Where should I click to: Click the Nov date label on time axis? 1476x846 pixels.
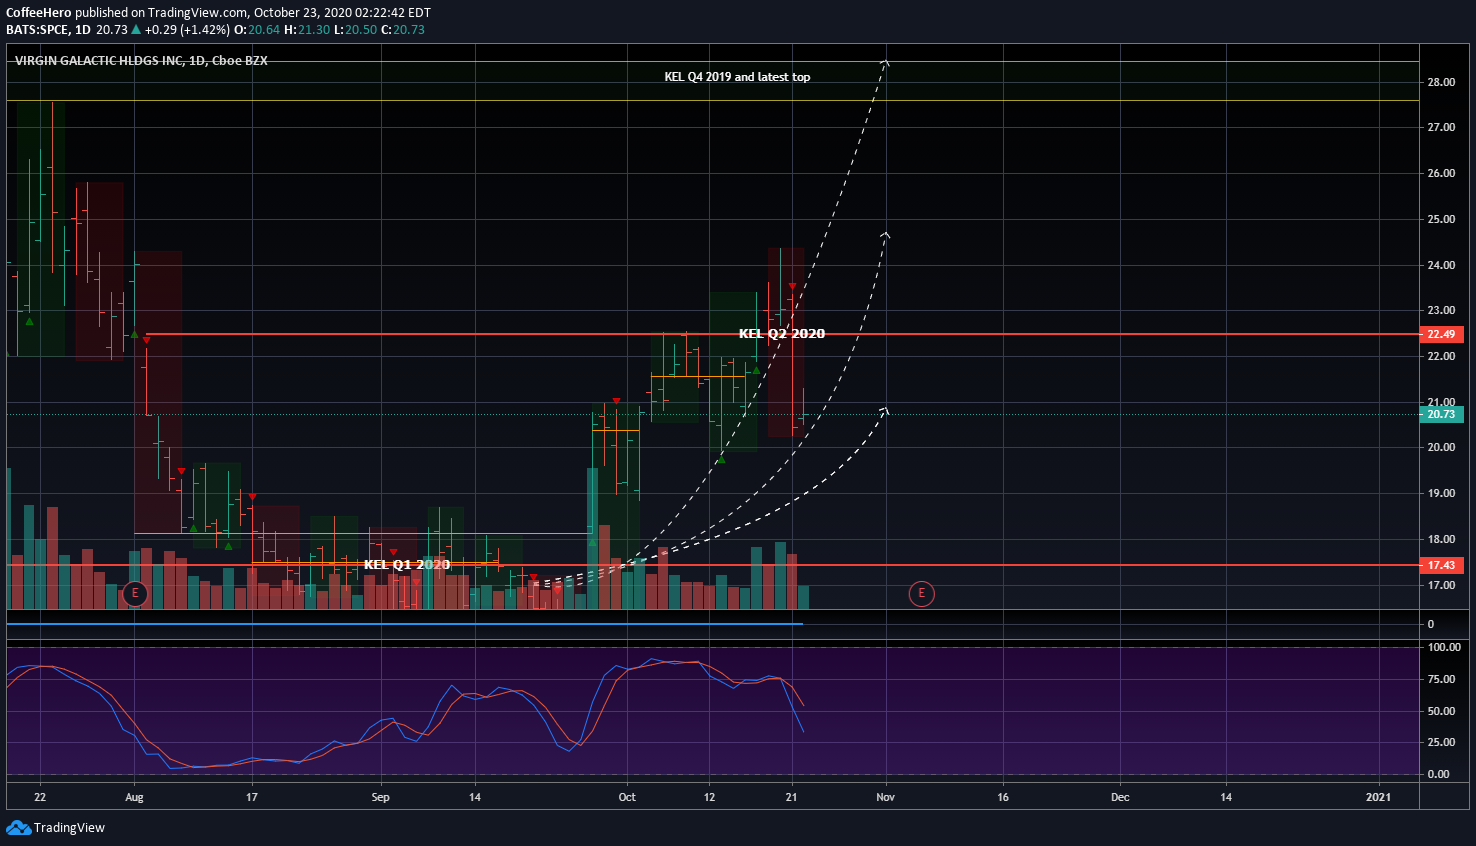(885, 797)
